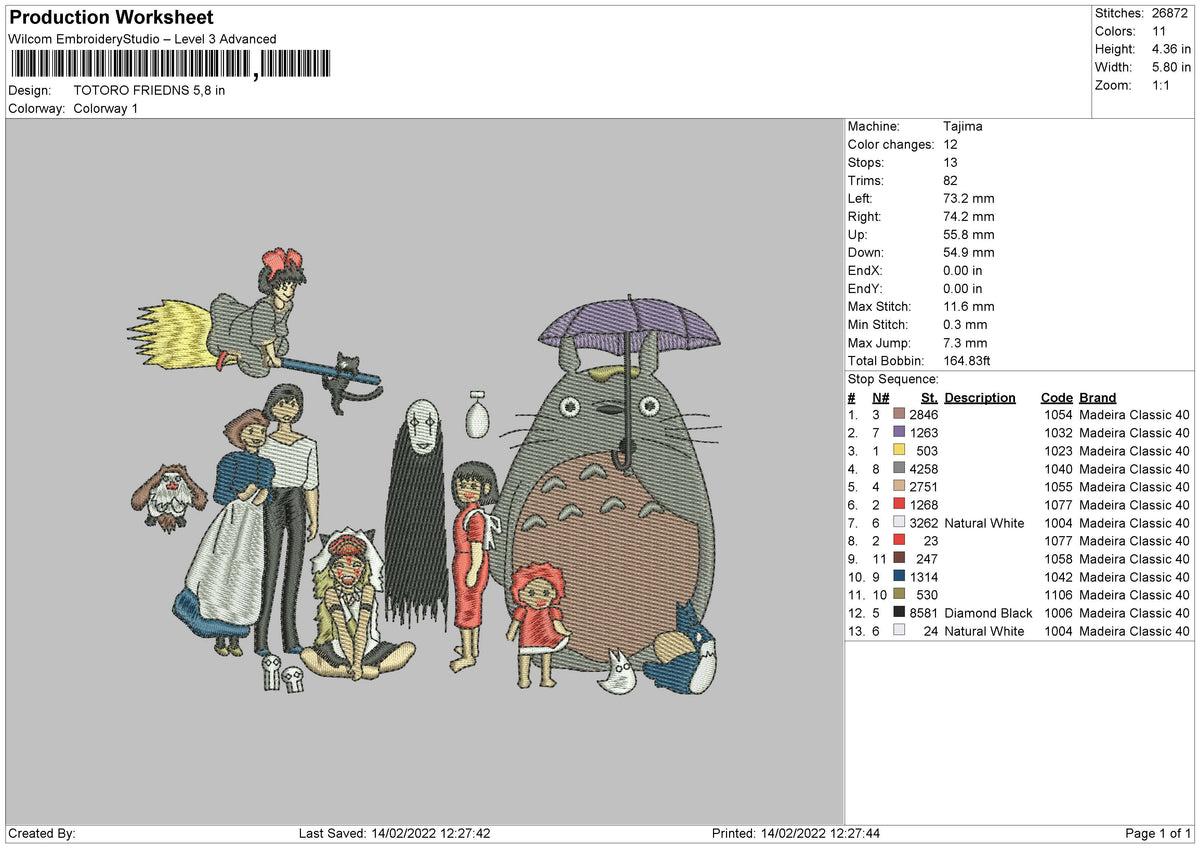Image resolution: width=1200 pixels, height=848 pixels.
Task: Click the embroidery design preview image
Action: point(424,471)
